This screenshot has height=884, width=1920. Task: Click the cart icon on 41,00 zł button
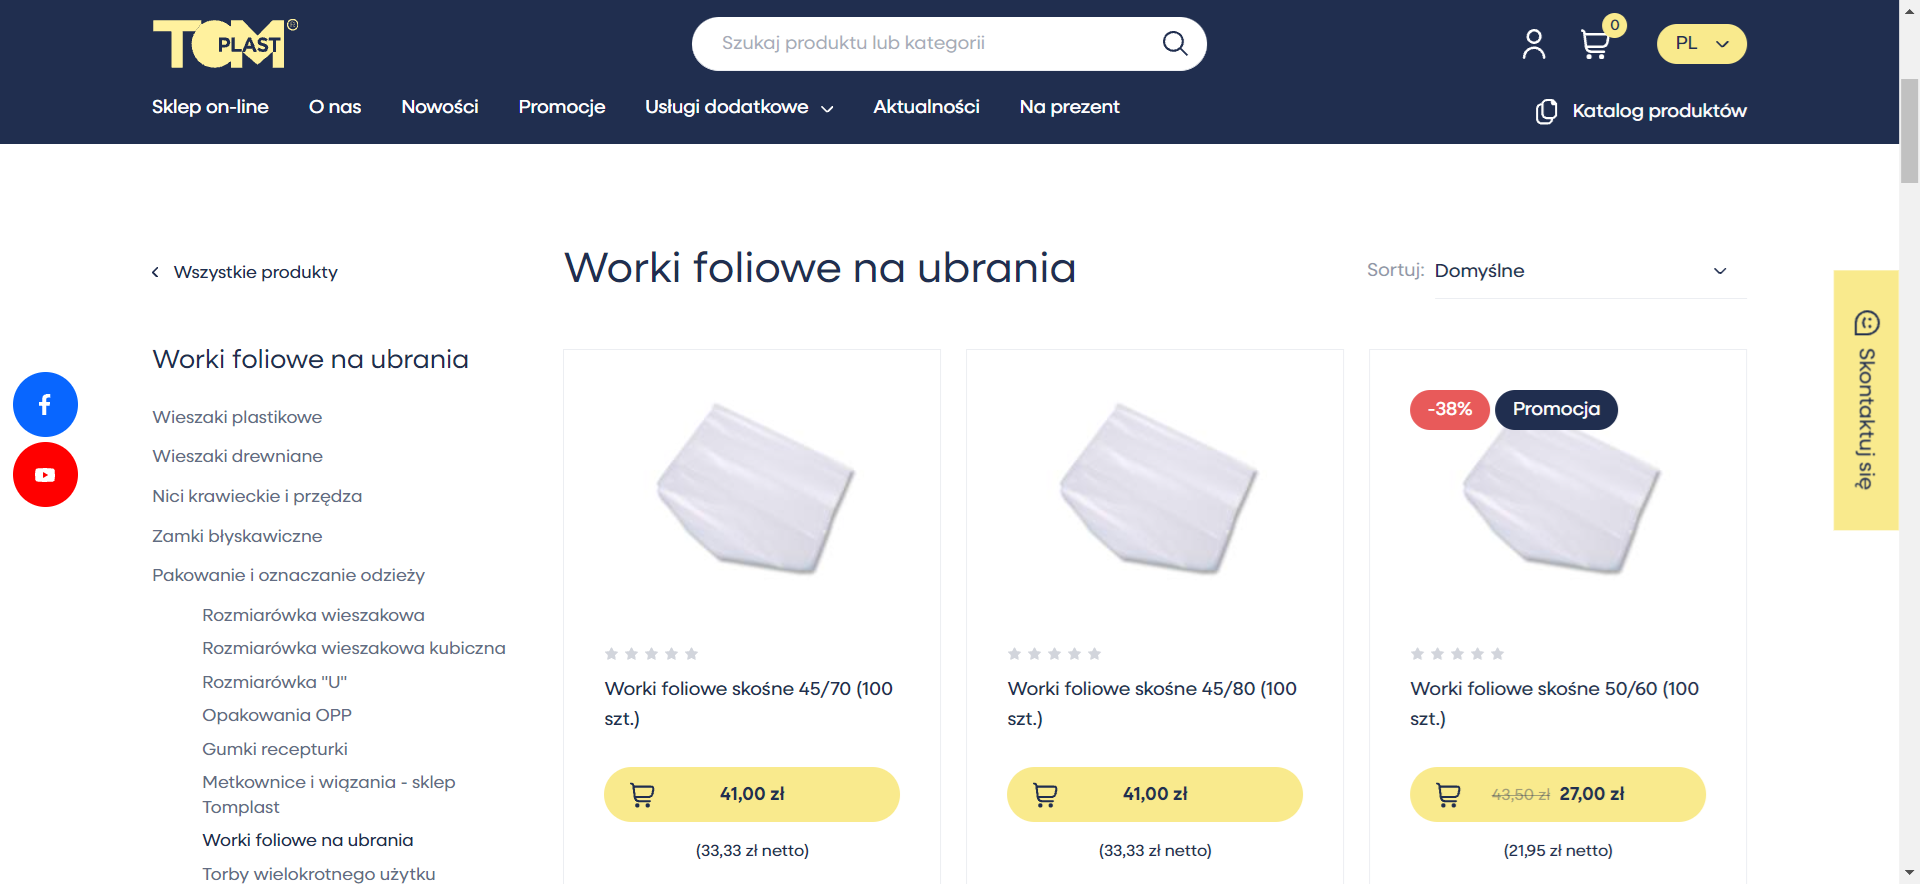(x=643, y=794)
